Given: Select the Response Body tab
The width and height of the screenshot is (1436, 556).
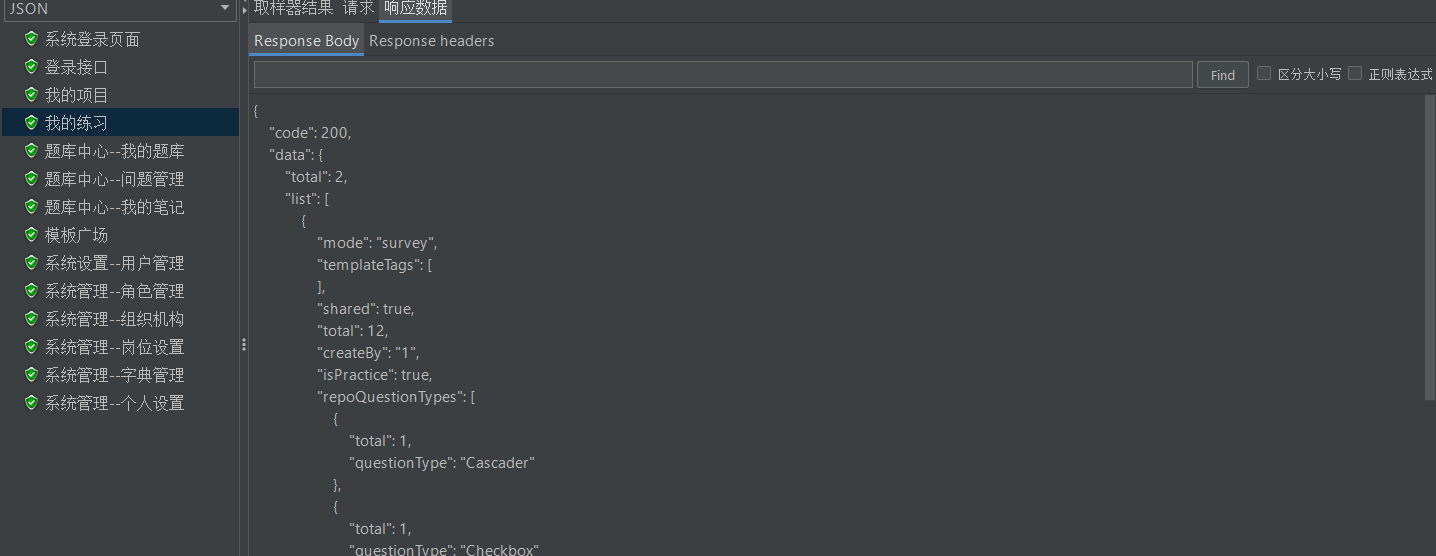Looking at the screenshot, I should (306, 41).
